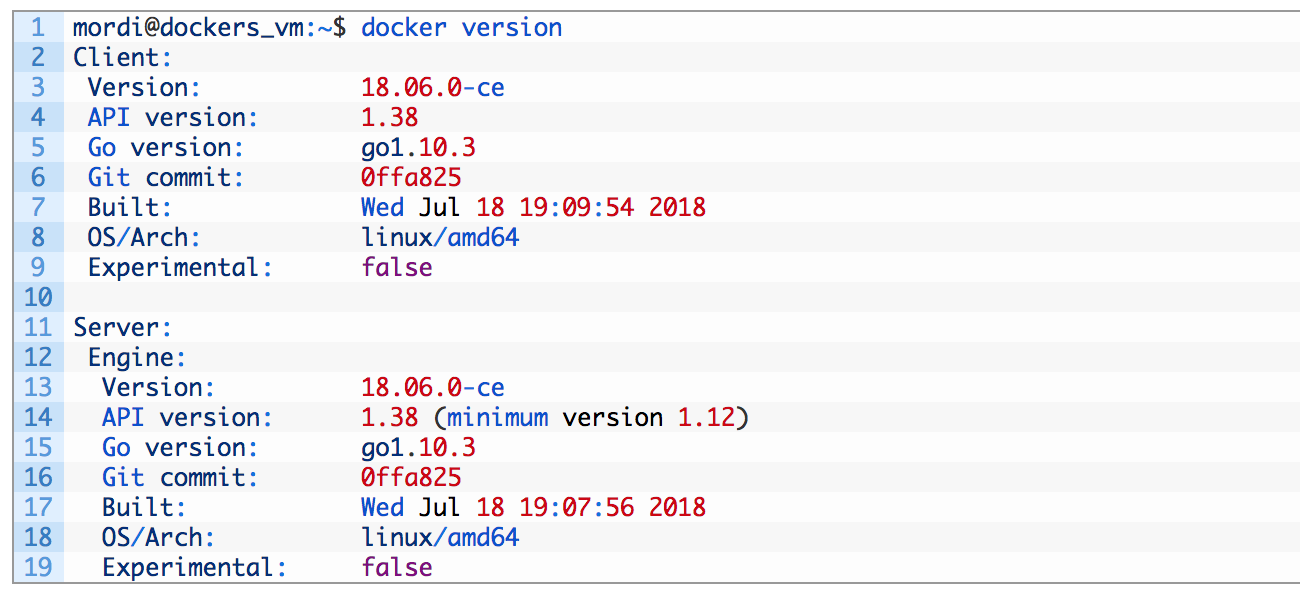Click the "docker version" command text

tap(461, 27)
